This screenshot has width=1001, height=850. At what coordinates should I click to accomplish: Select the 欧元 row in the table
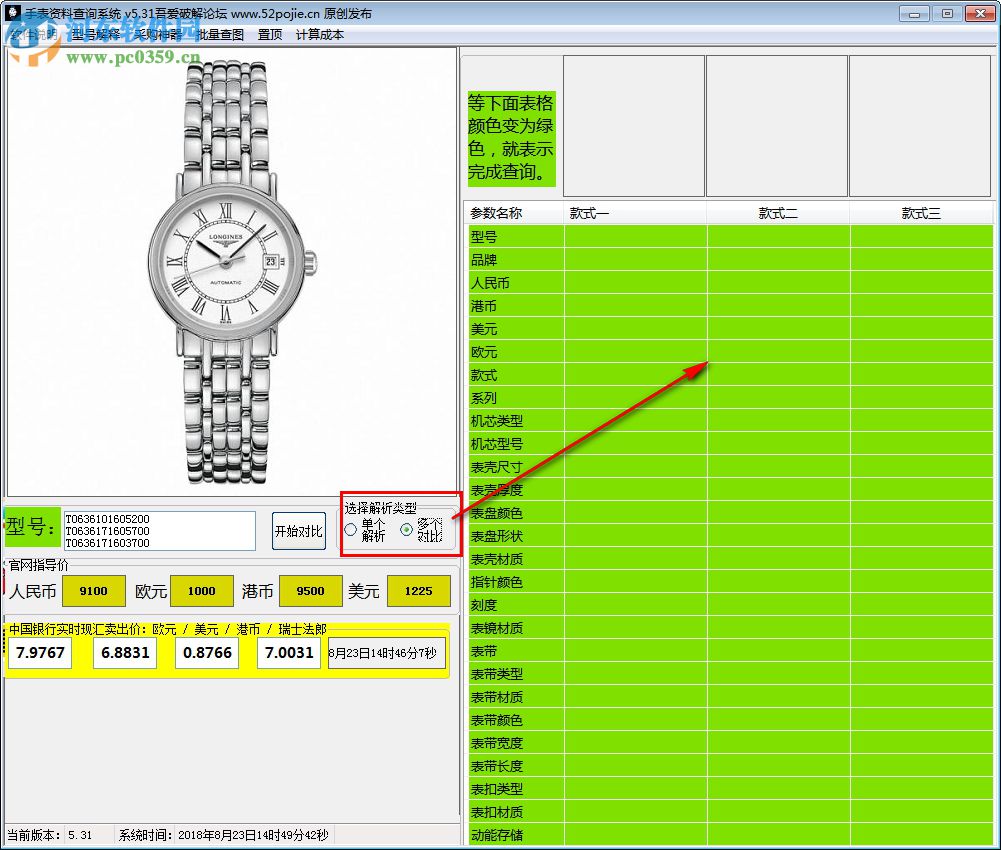coord(731,352)
